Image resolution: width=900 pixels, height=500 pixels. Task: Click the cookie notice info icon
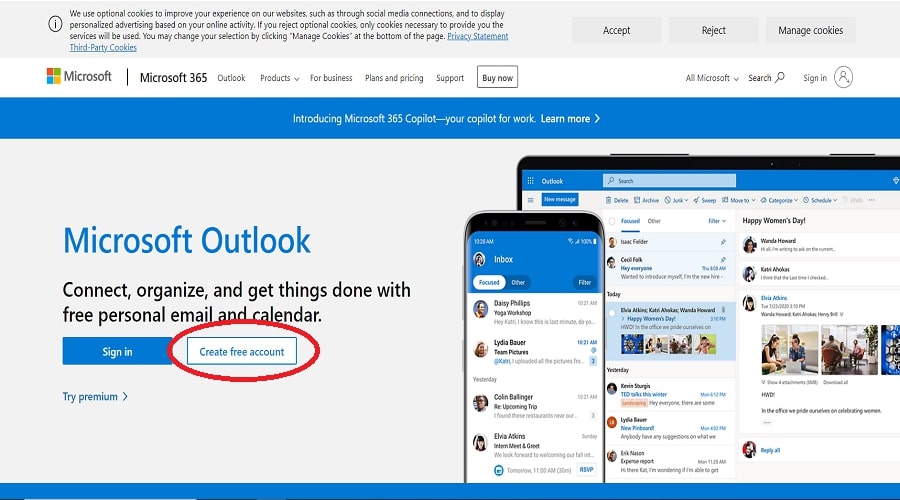pos(55,24)
